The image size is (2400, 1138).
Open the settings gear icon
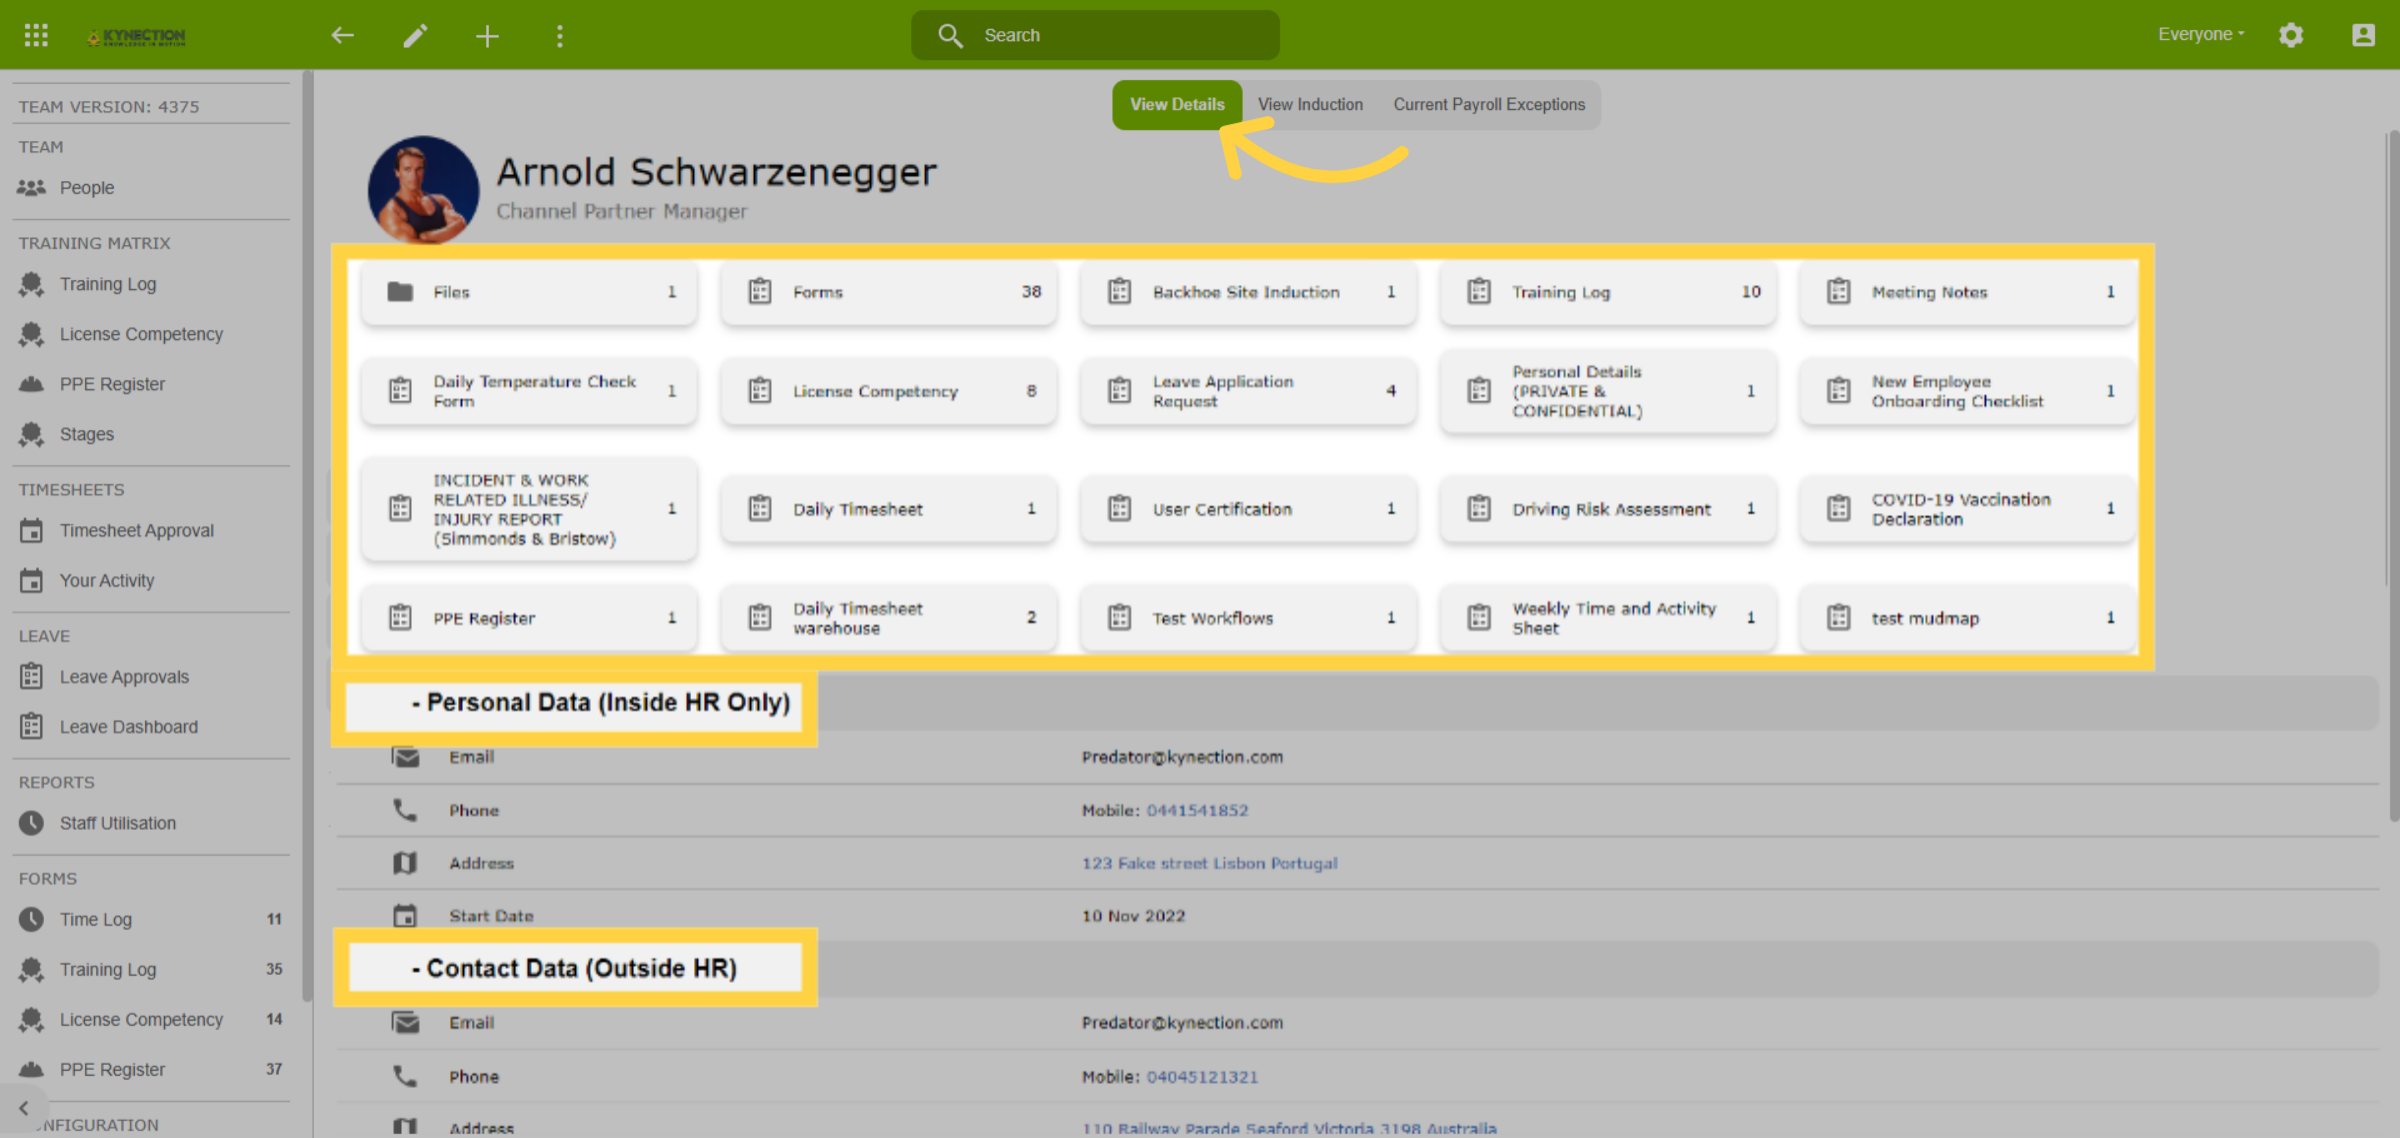click(2291, 35)
